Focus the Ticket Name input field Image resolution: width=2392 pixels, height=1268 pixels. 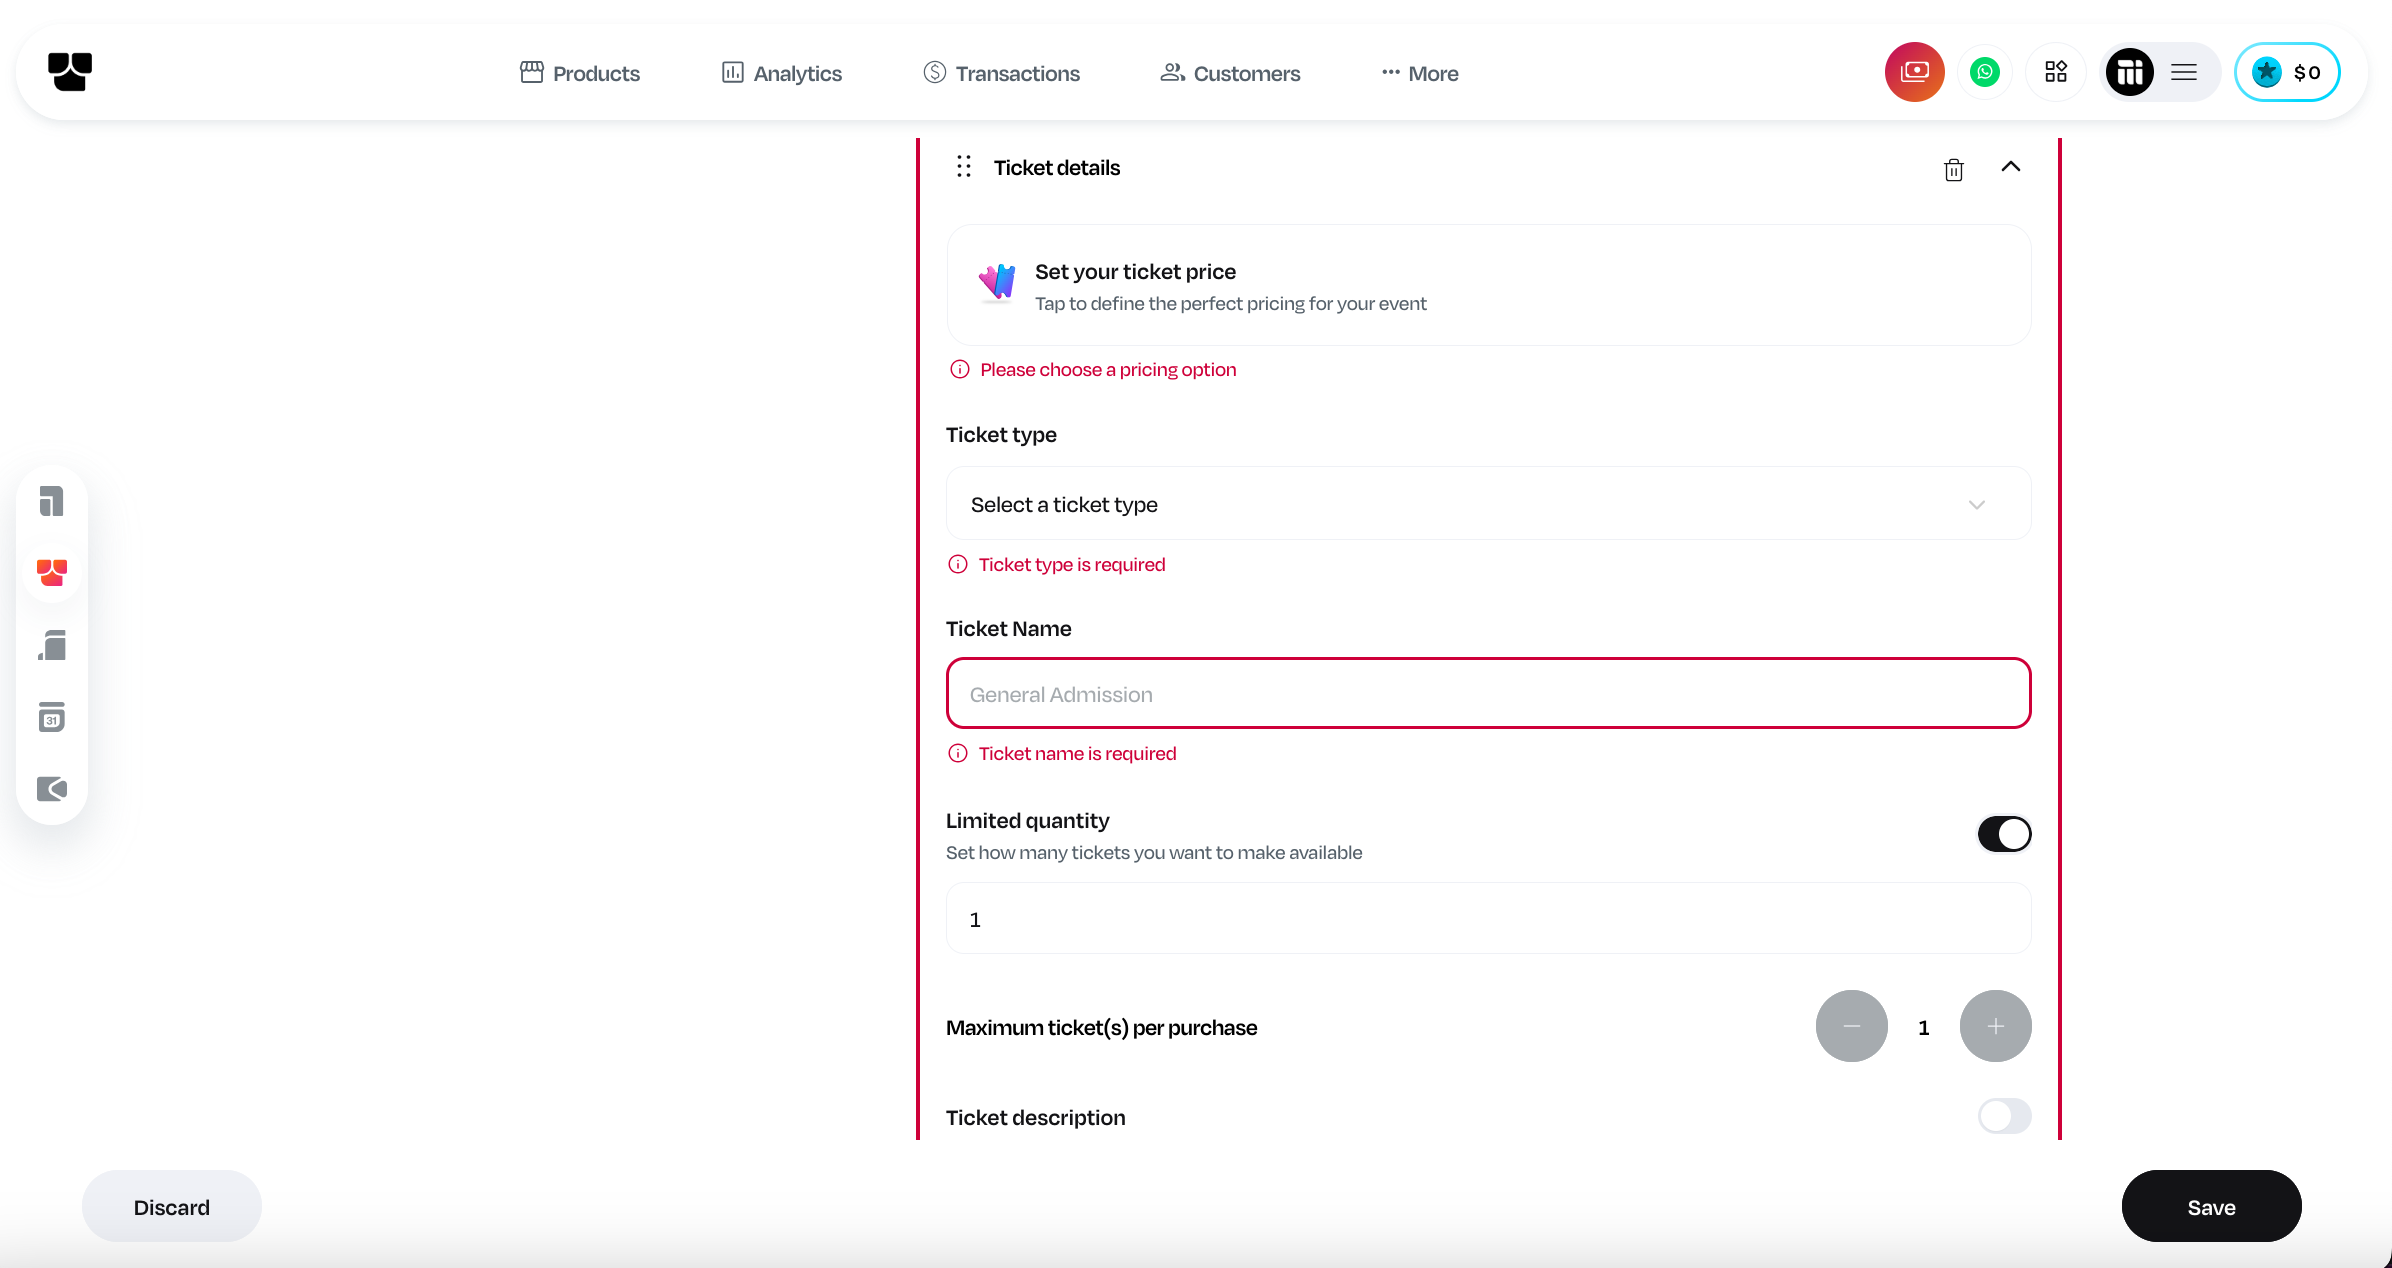(x=1488, y=694)
